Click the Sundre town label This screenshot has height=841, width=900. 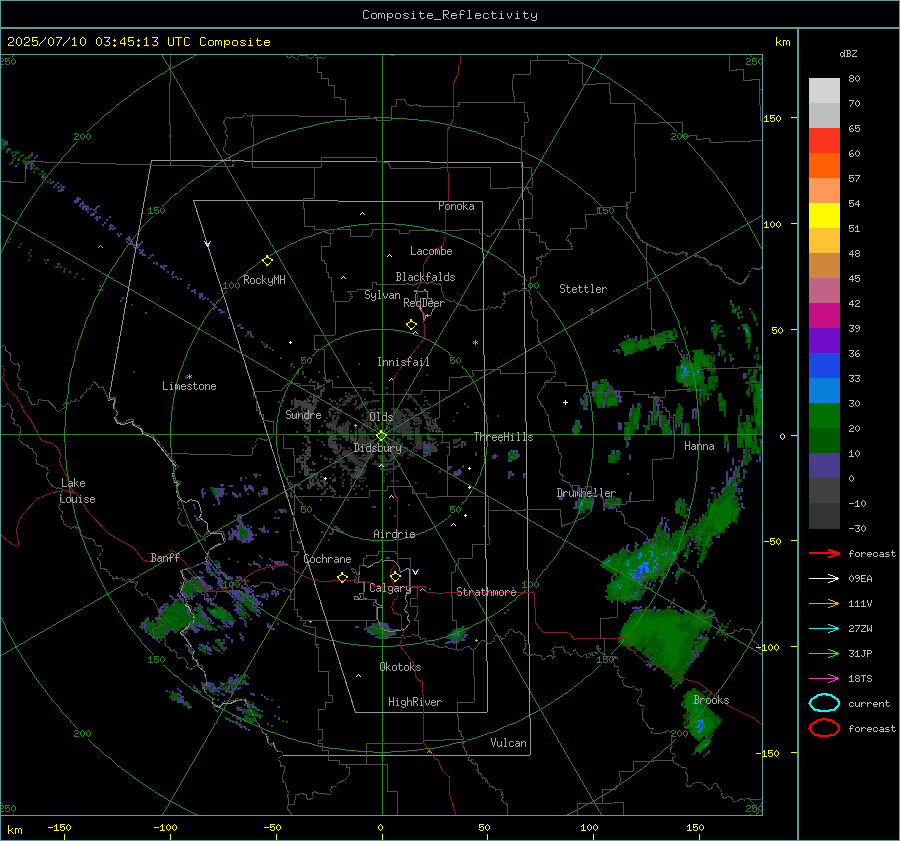click(303, 414)
